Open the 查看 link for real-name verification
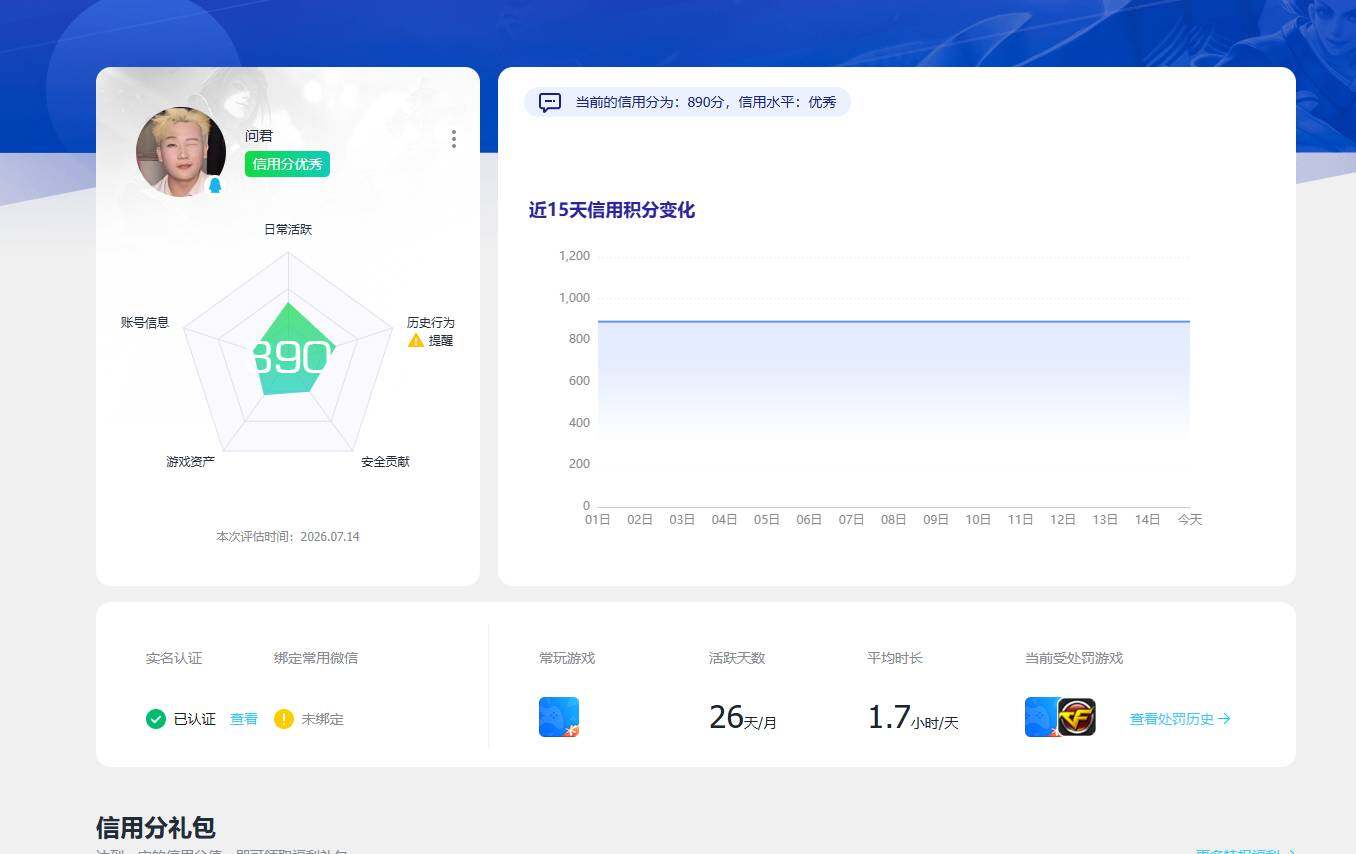 click(x=244, y=719)
